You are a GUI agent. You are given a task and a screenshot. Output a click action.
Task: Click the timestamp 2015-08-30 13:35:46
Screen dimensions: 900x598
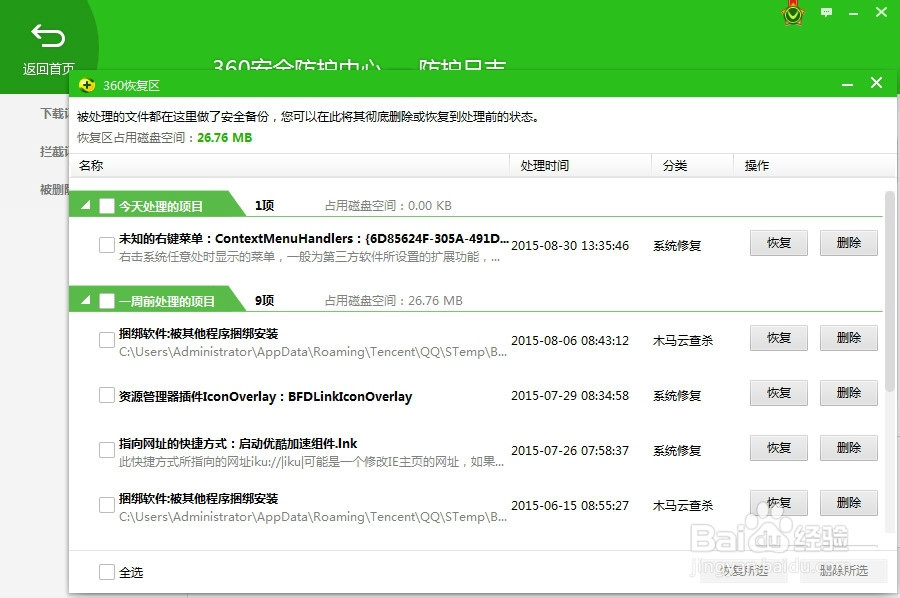coord(570,246)
